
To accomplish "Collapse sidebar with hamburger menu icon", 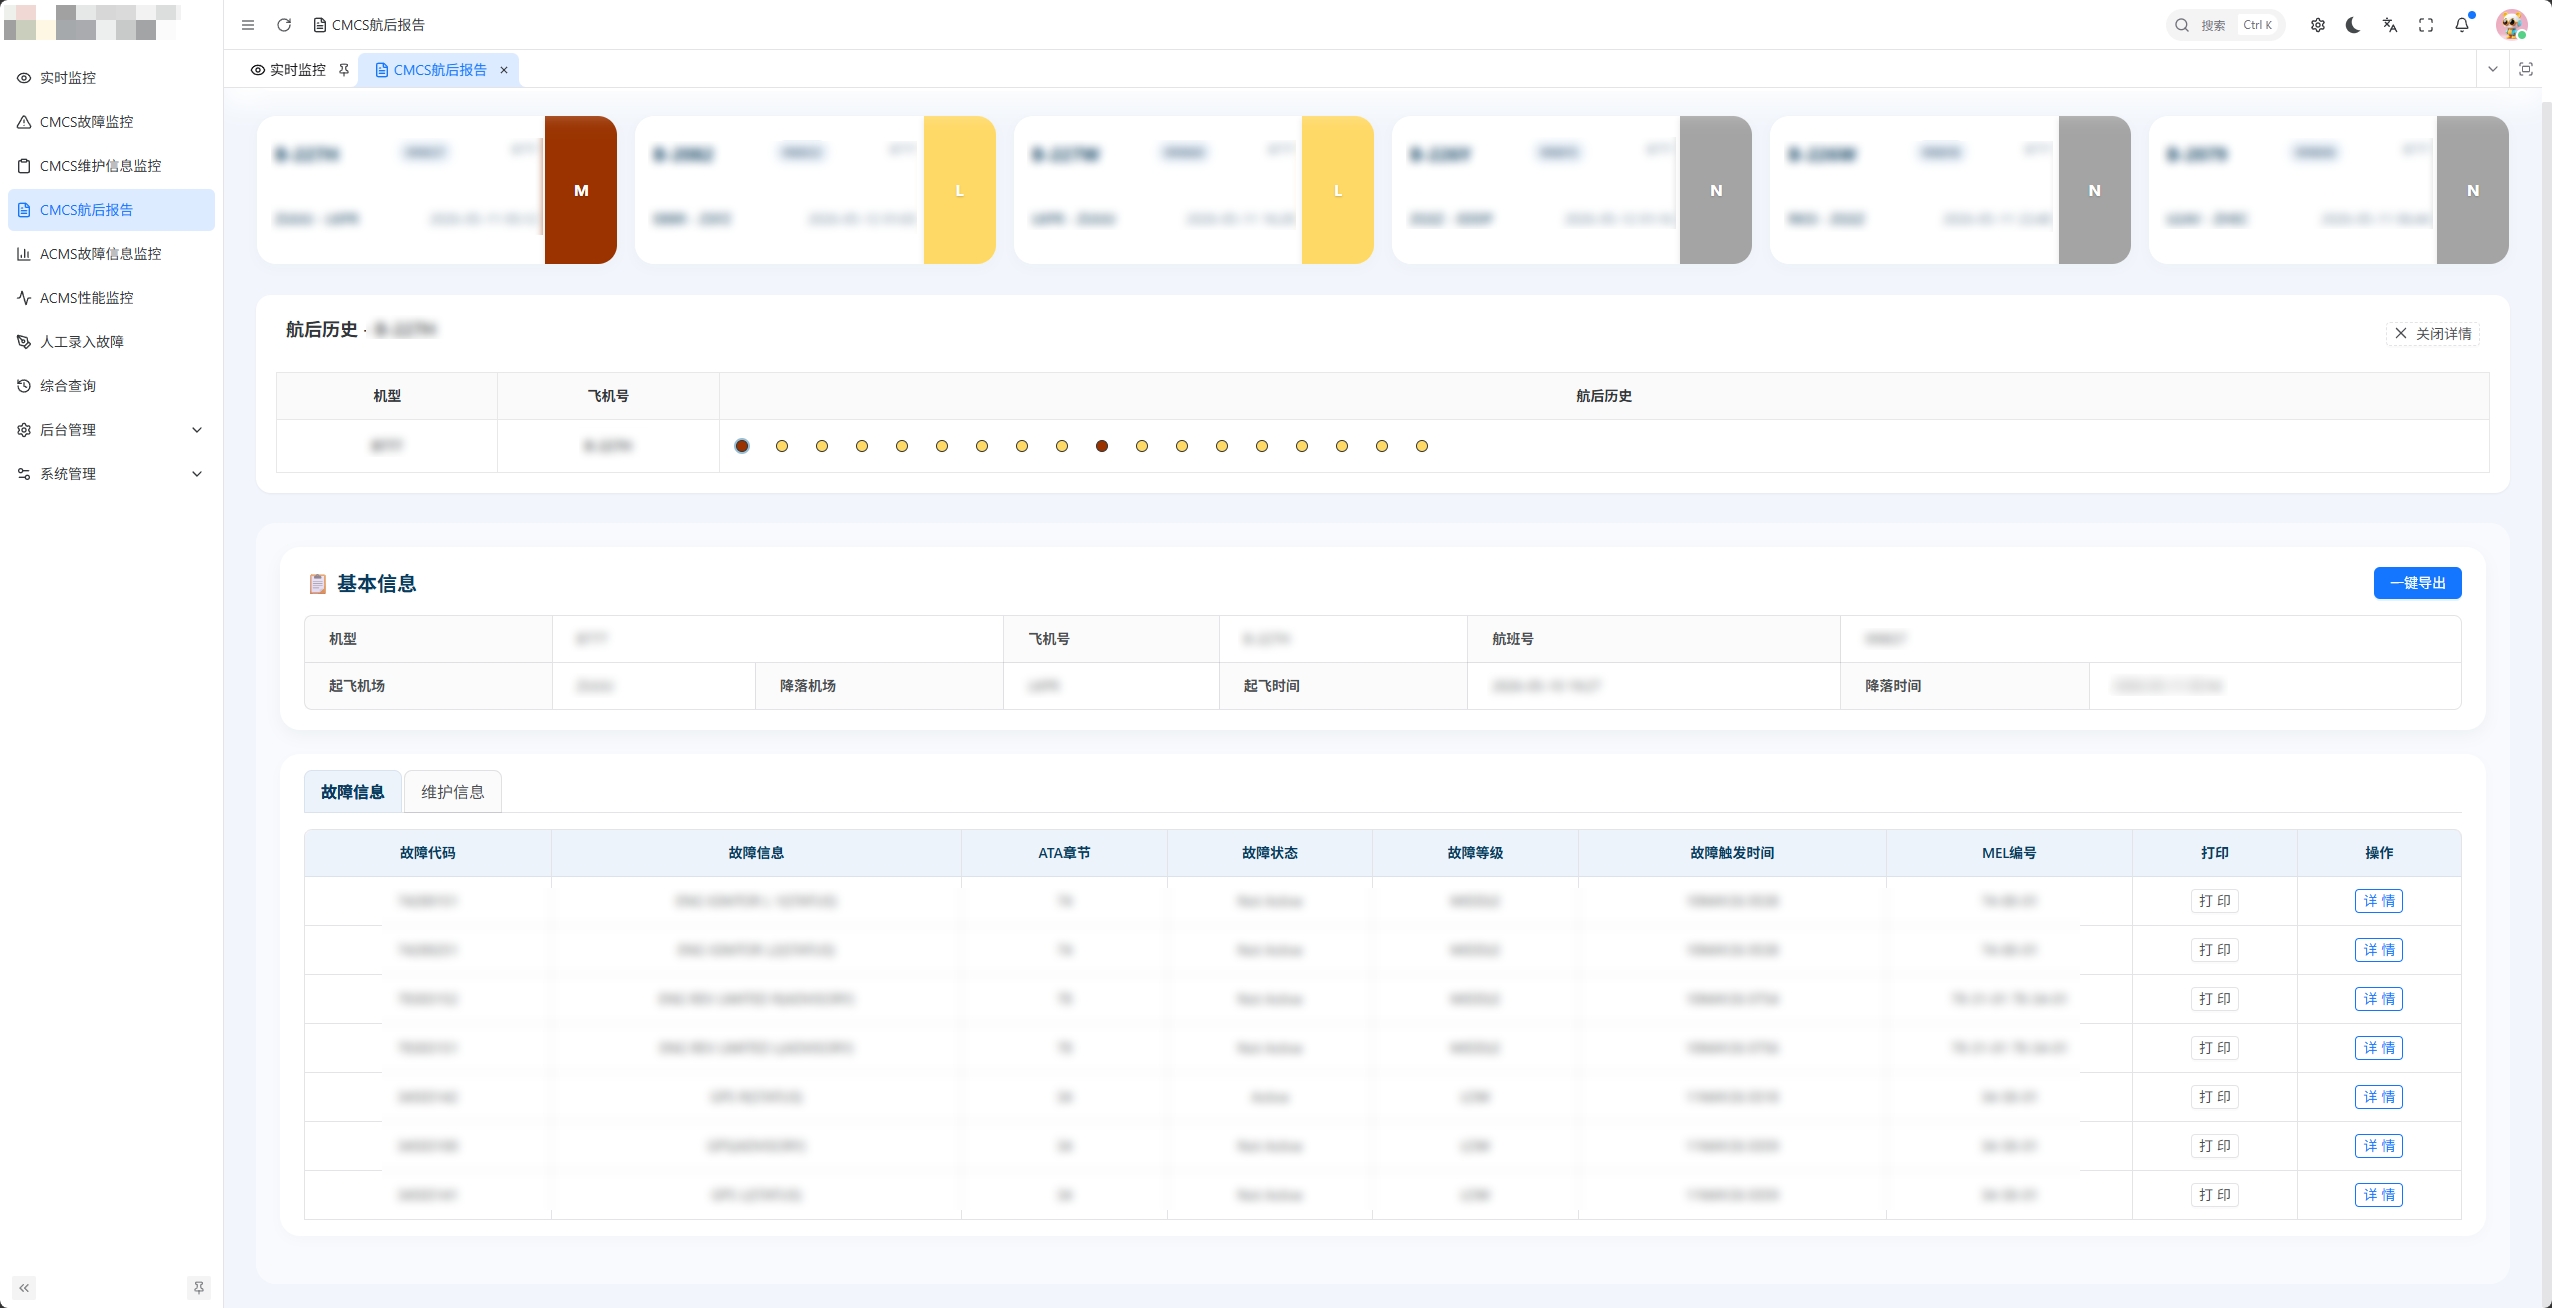I will 248,25.
